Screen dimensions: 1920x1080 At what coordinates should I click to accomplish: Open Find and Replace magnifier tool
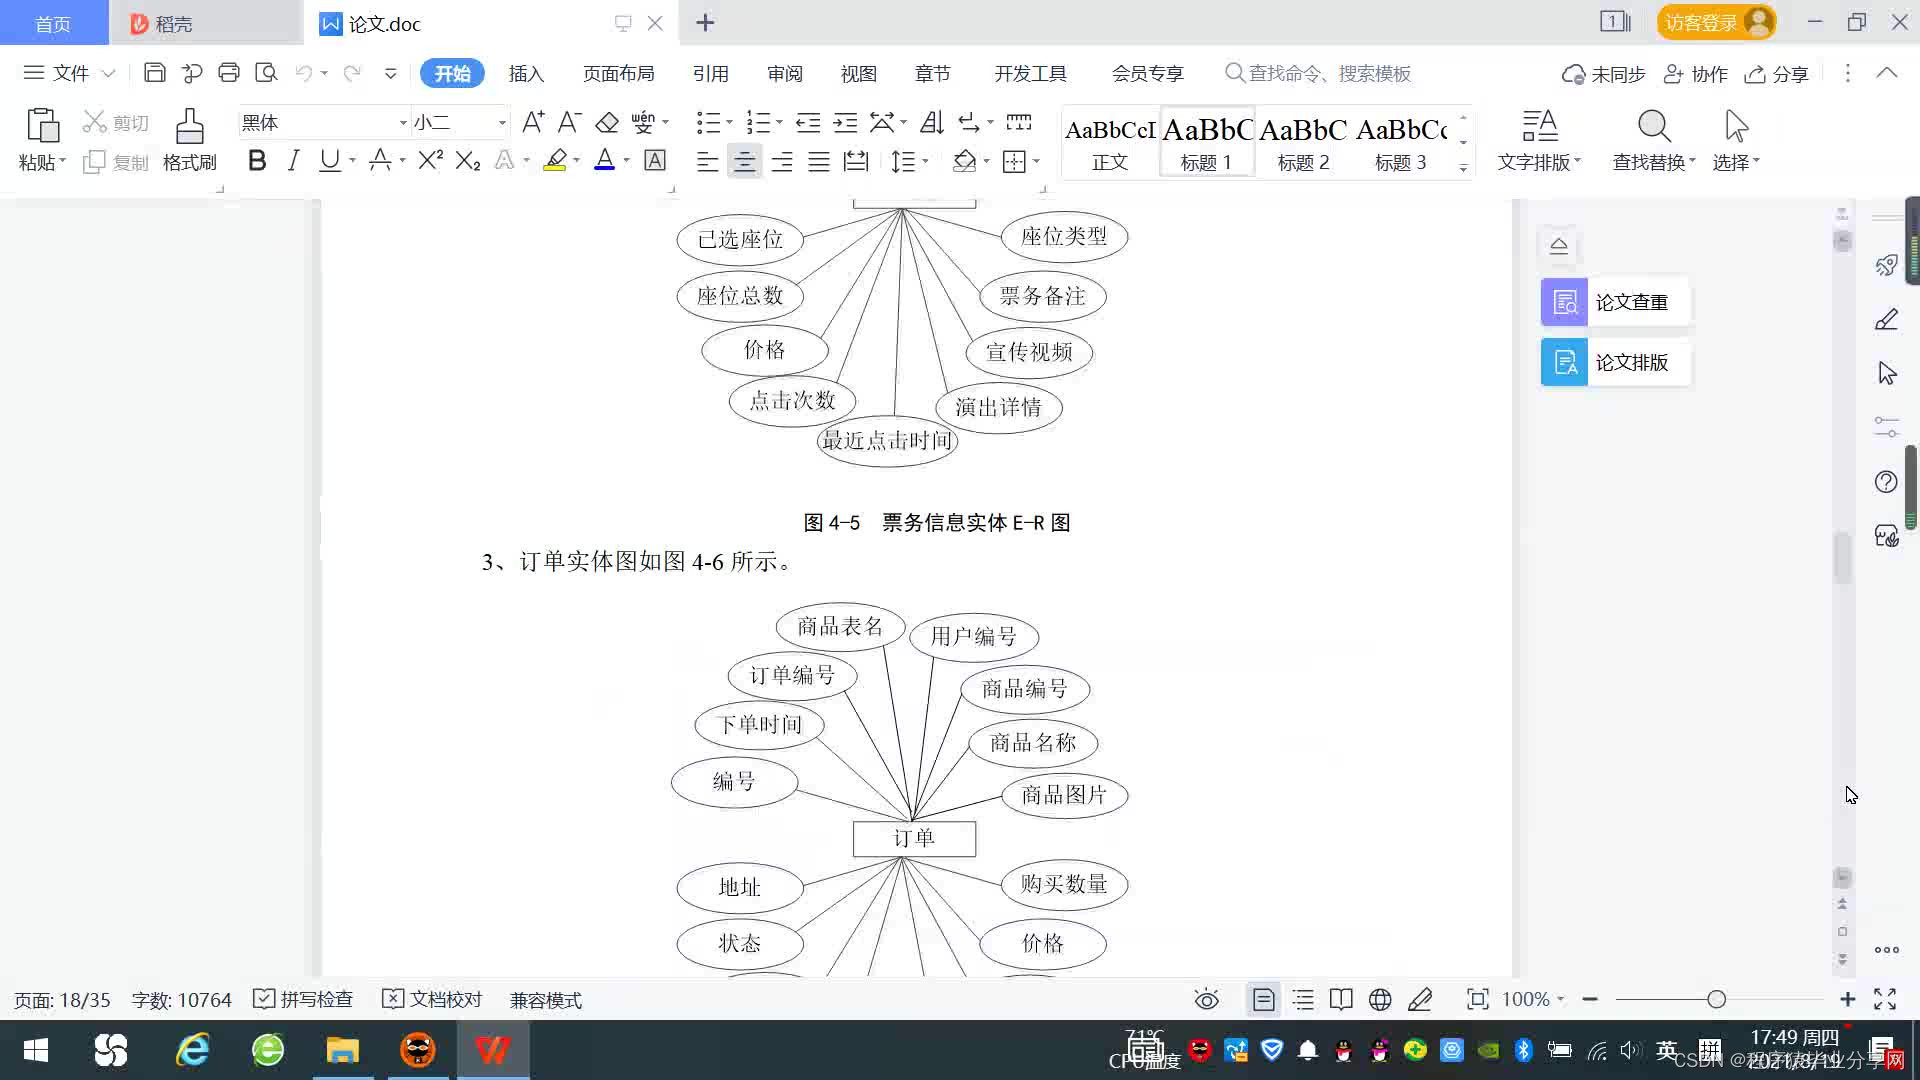[x=1653, y=127]
